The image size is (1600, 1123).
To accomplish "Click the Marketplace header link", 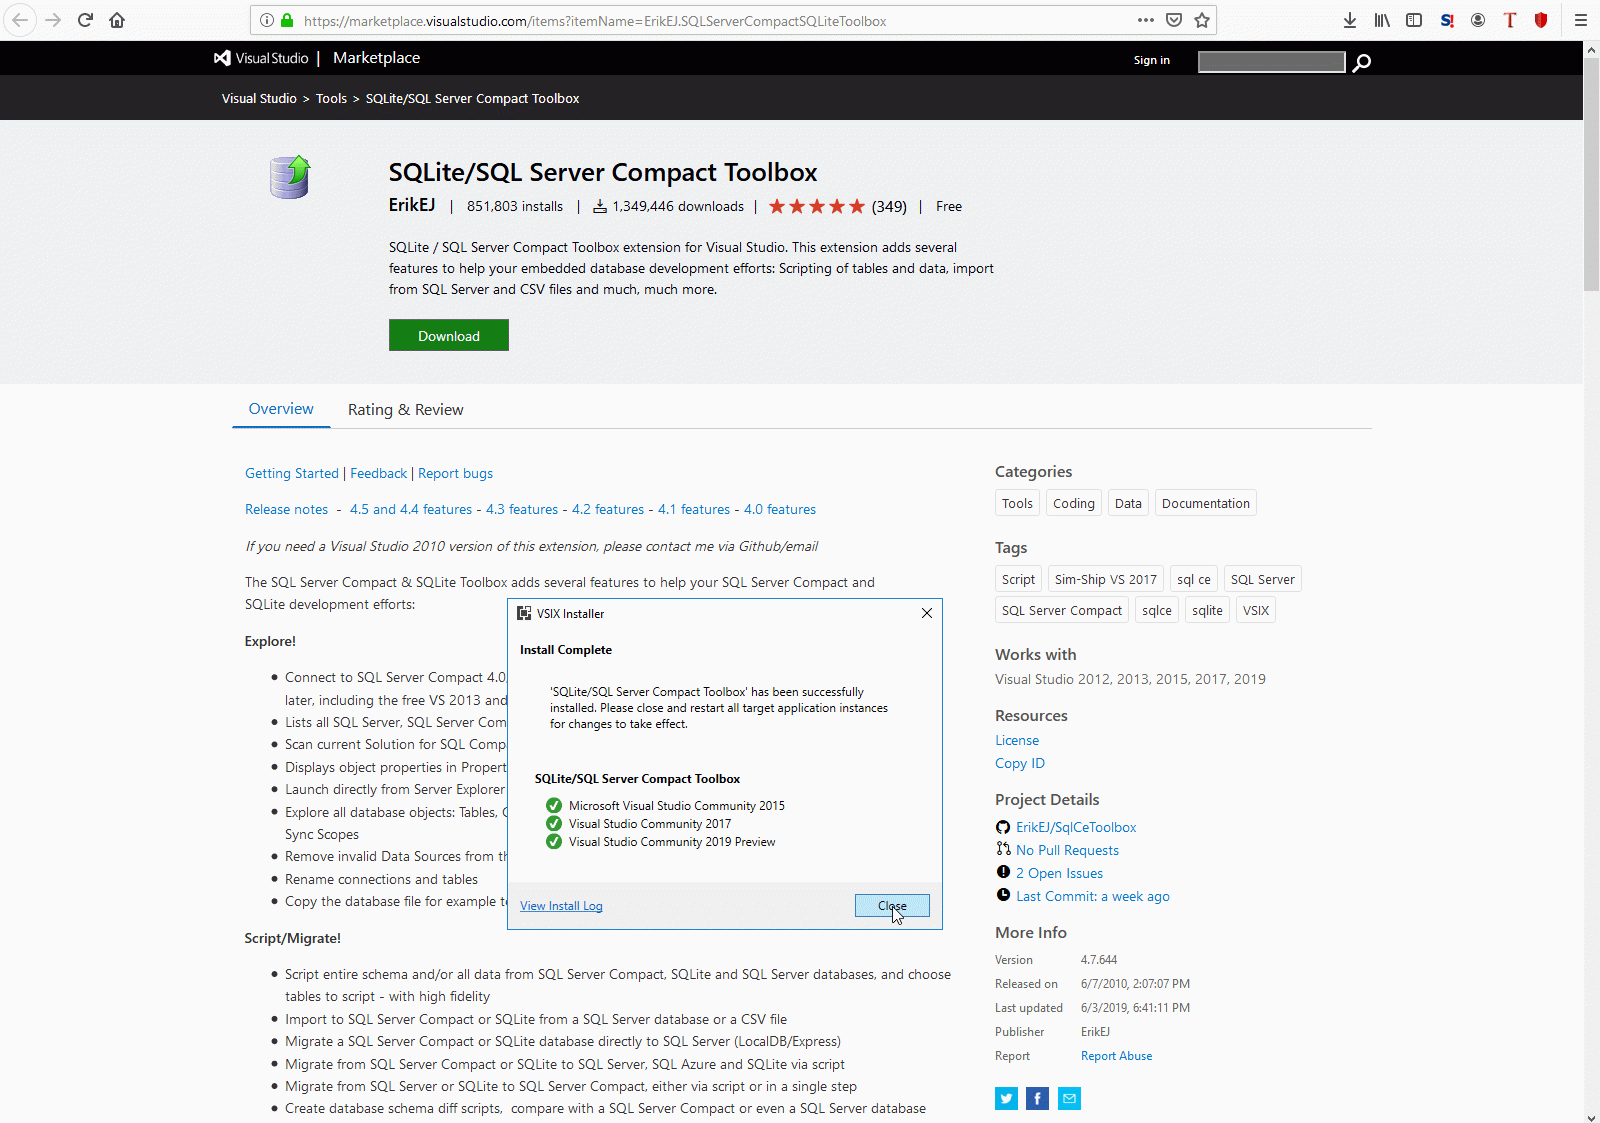I will click(376, 58).
